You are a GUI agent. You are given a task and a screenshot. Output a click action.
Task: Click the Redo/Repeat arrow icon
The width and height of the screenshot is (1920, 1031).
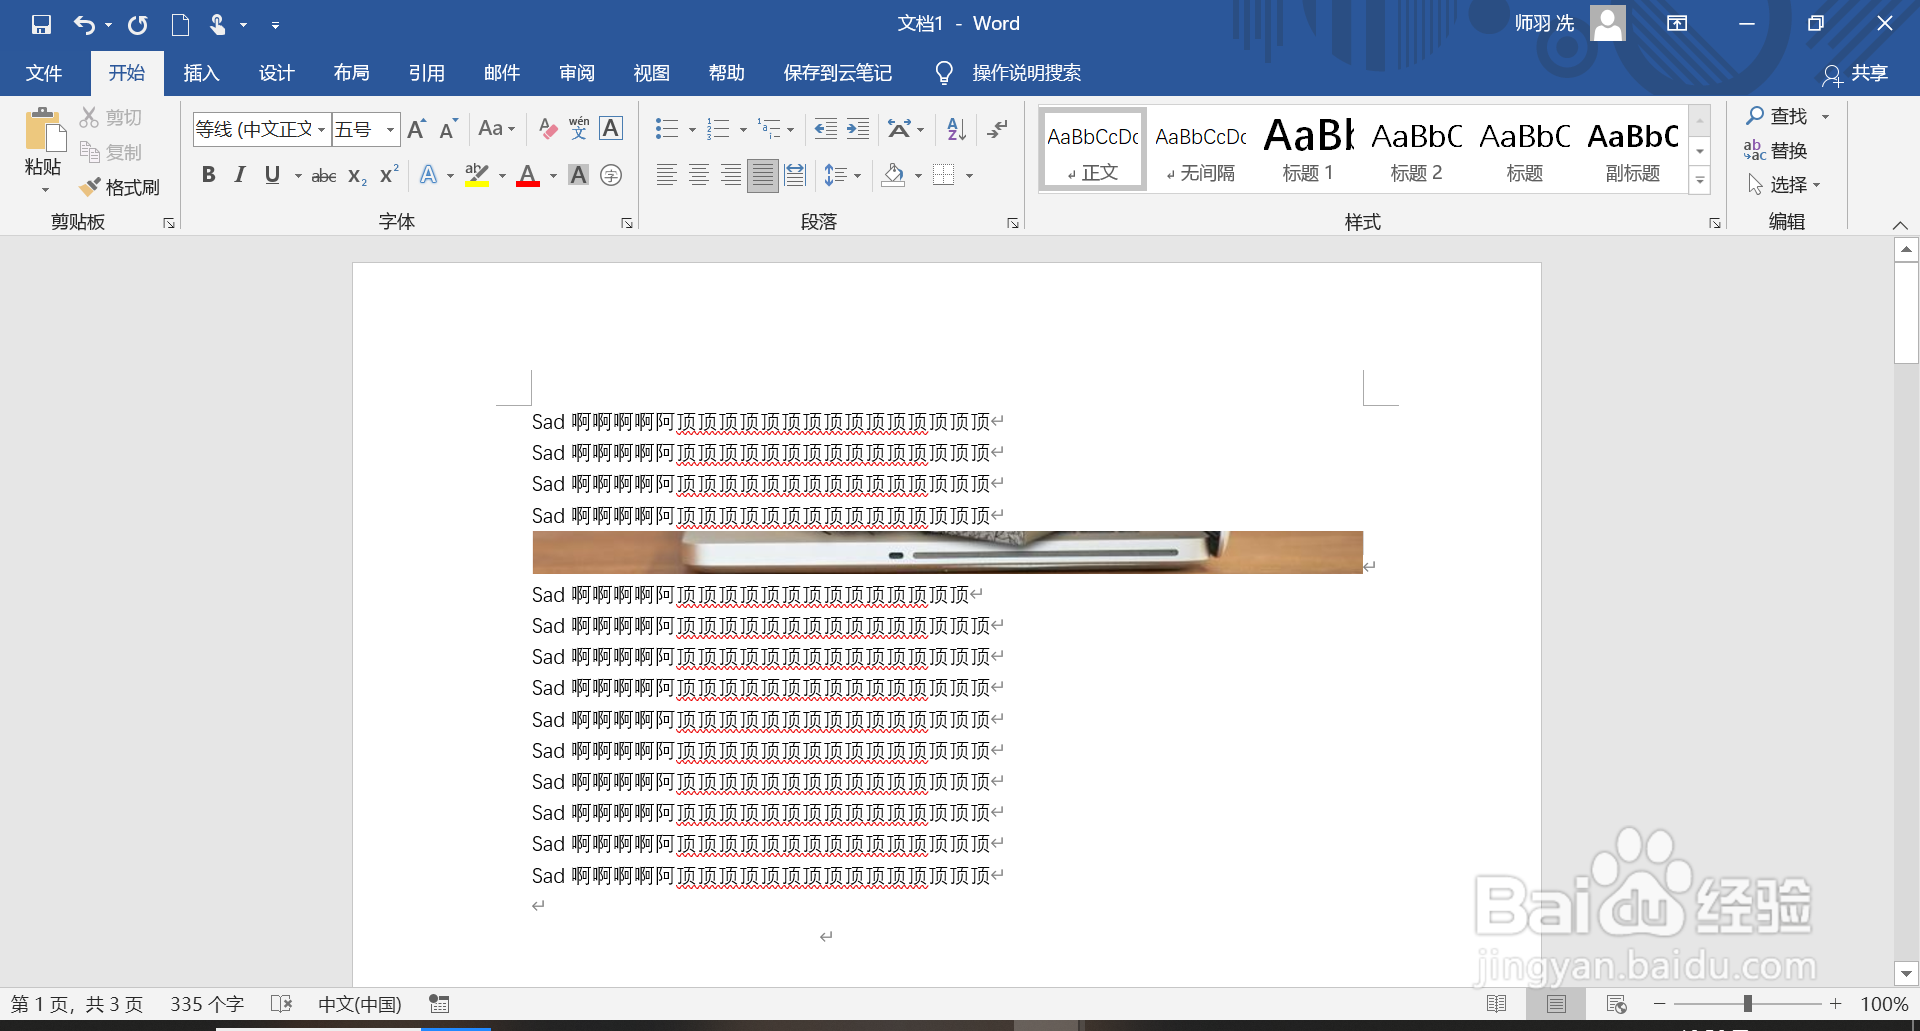tap(138, 24)
